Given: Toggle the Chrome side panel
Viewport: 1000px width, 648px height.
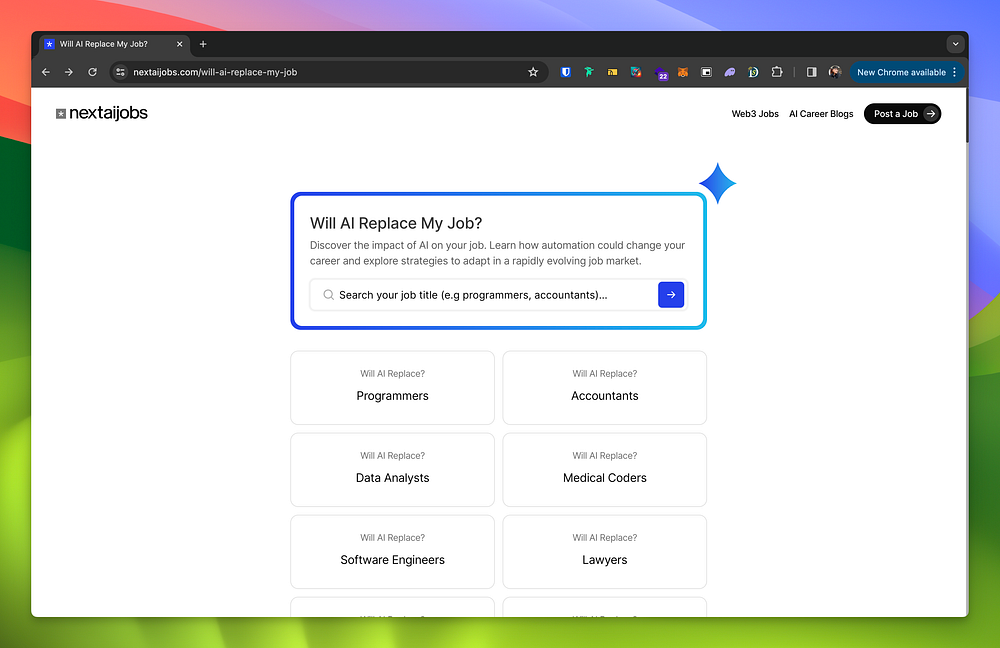Looking at the screenshot, I should [811, 72].
